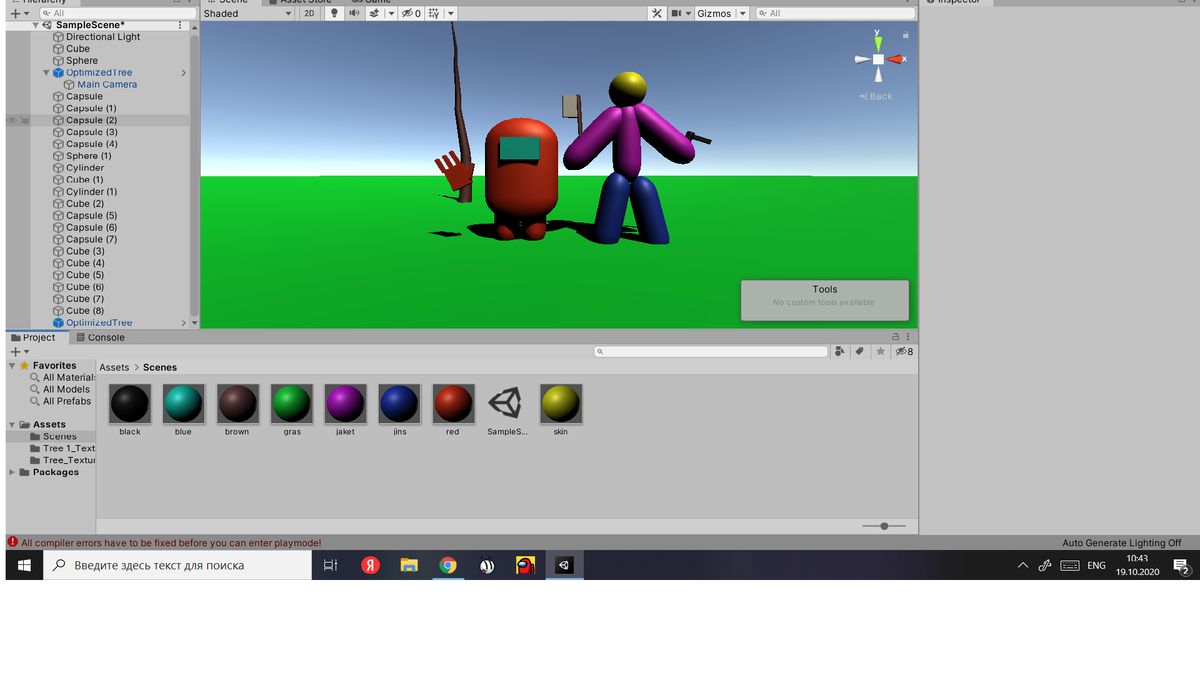1200x675 pixels.
Task: Toggle scene grid visibility icon
Action: click(x=434, y=14)
